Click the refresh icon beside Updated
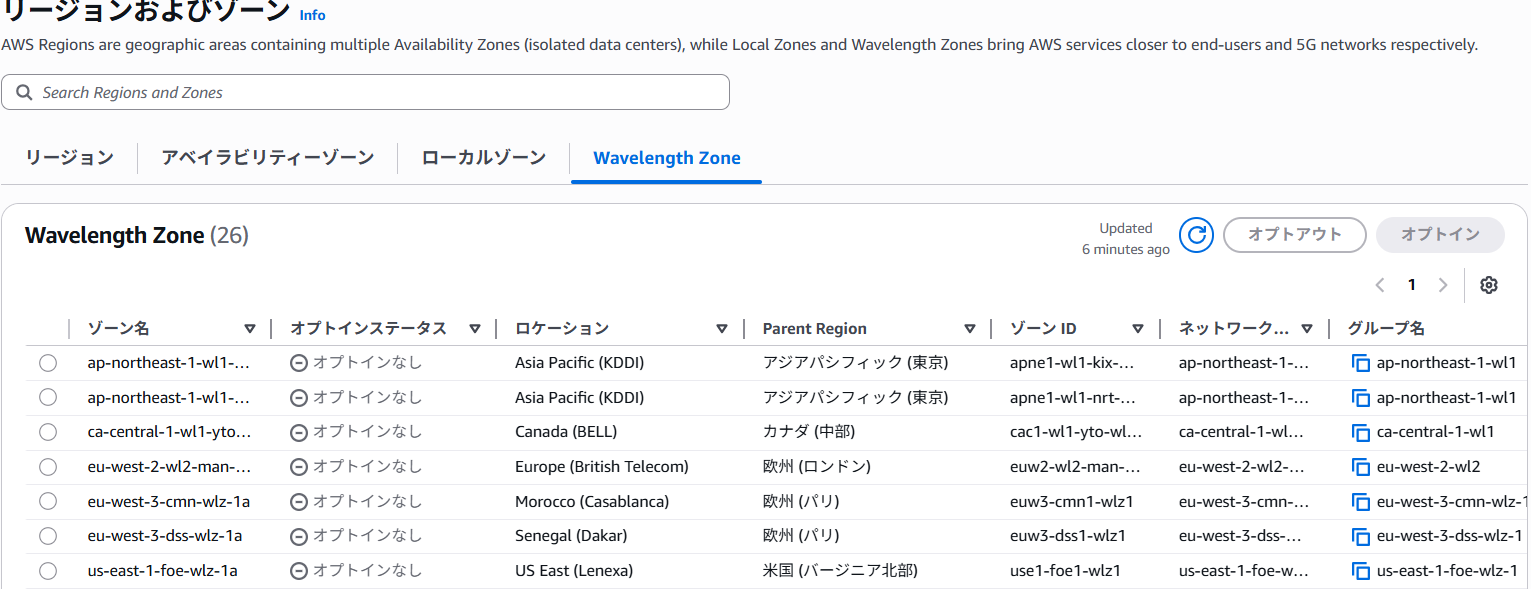 1196,235
